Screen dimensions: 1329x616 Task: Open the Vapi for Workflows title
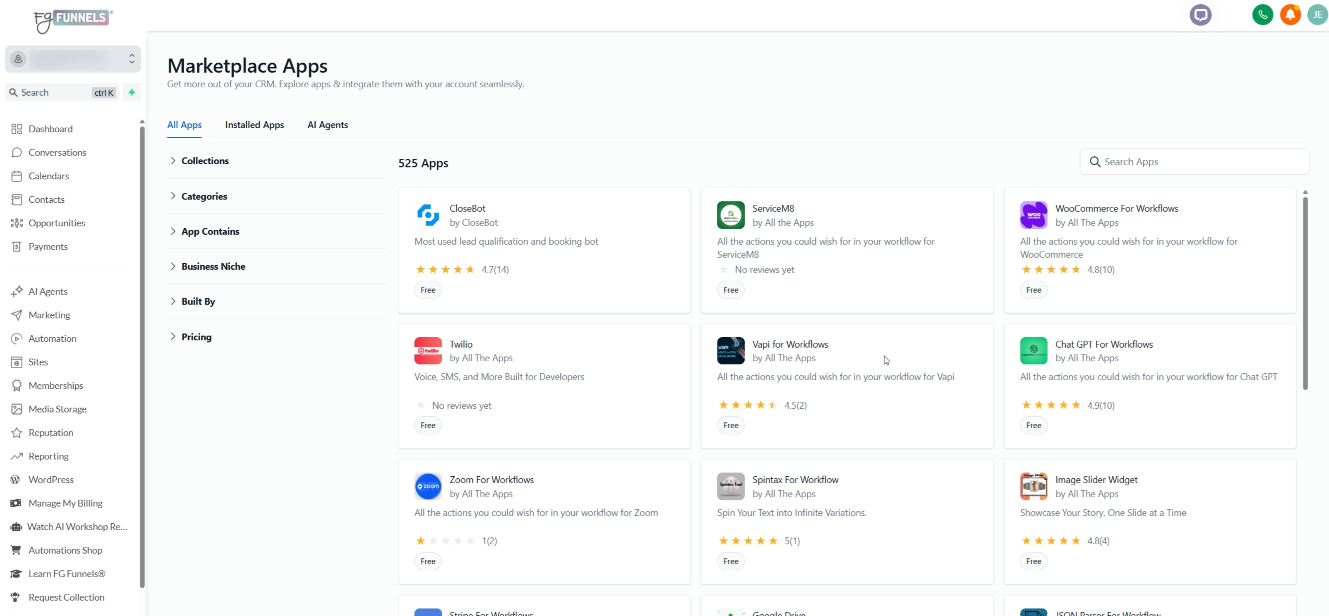790,344
